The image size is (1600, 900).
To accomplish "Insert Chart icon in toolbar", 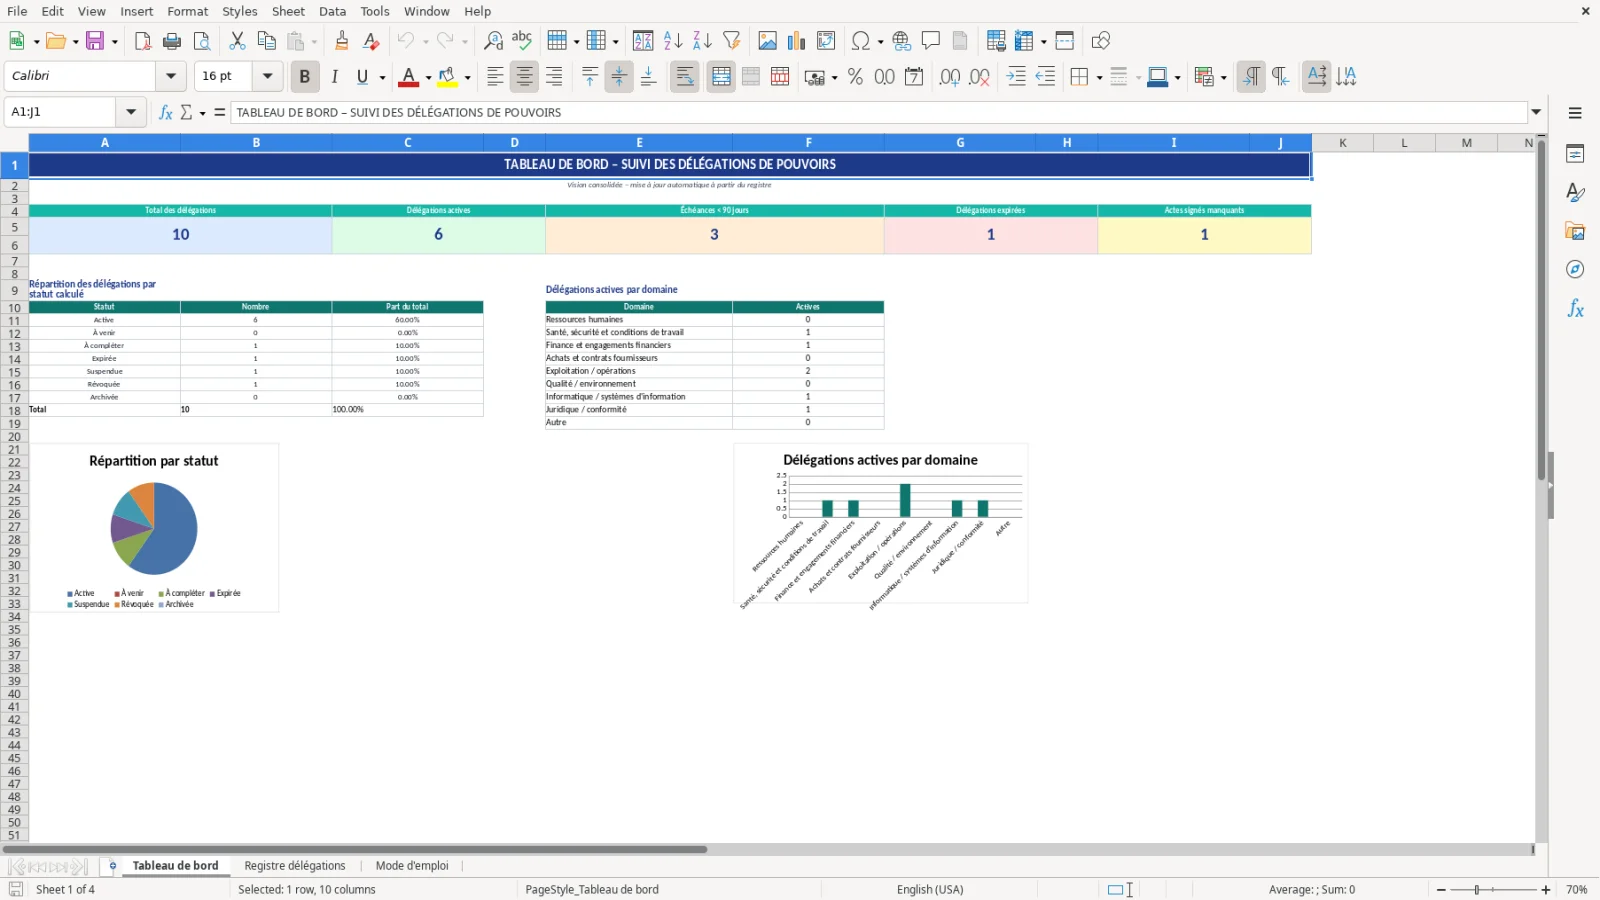I will point(797,41).
